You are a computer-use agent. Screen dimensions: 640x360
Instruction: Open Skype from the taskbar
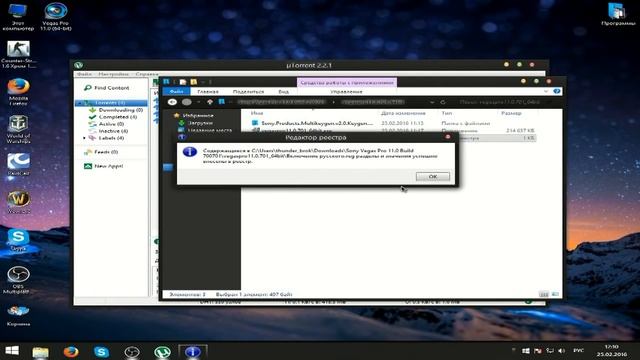pos(101,352)
